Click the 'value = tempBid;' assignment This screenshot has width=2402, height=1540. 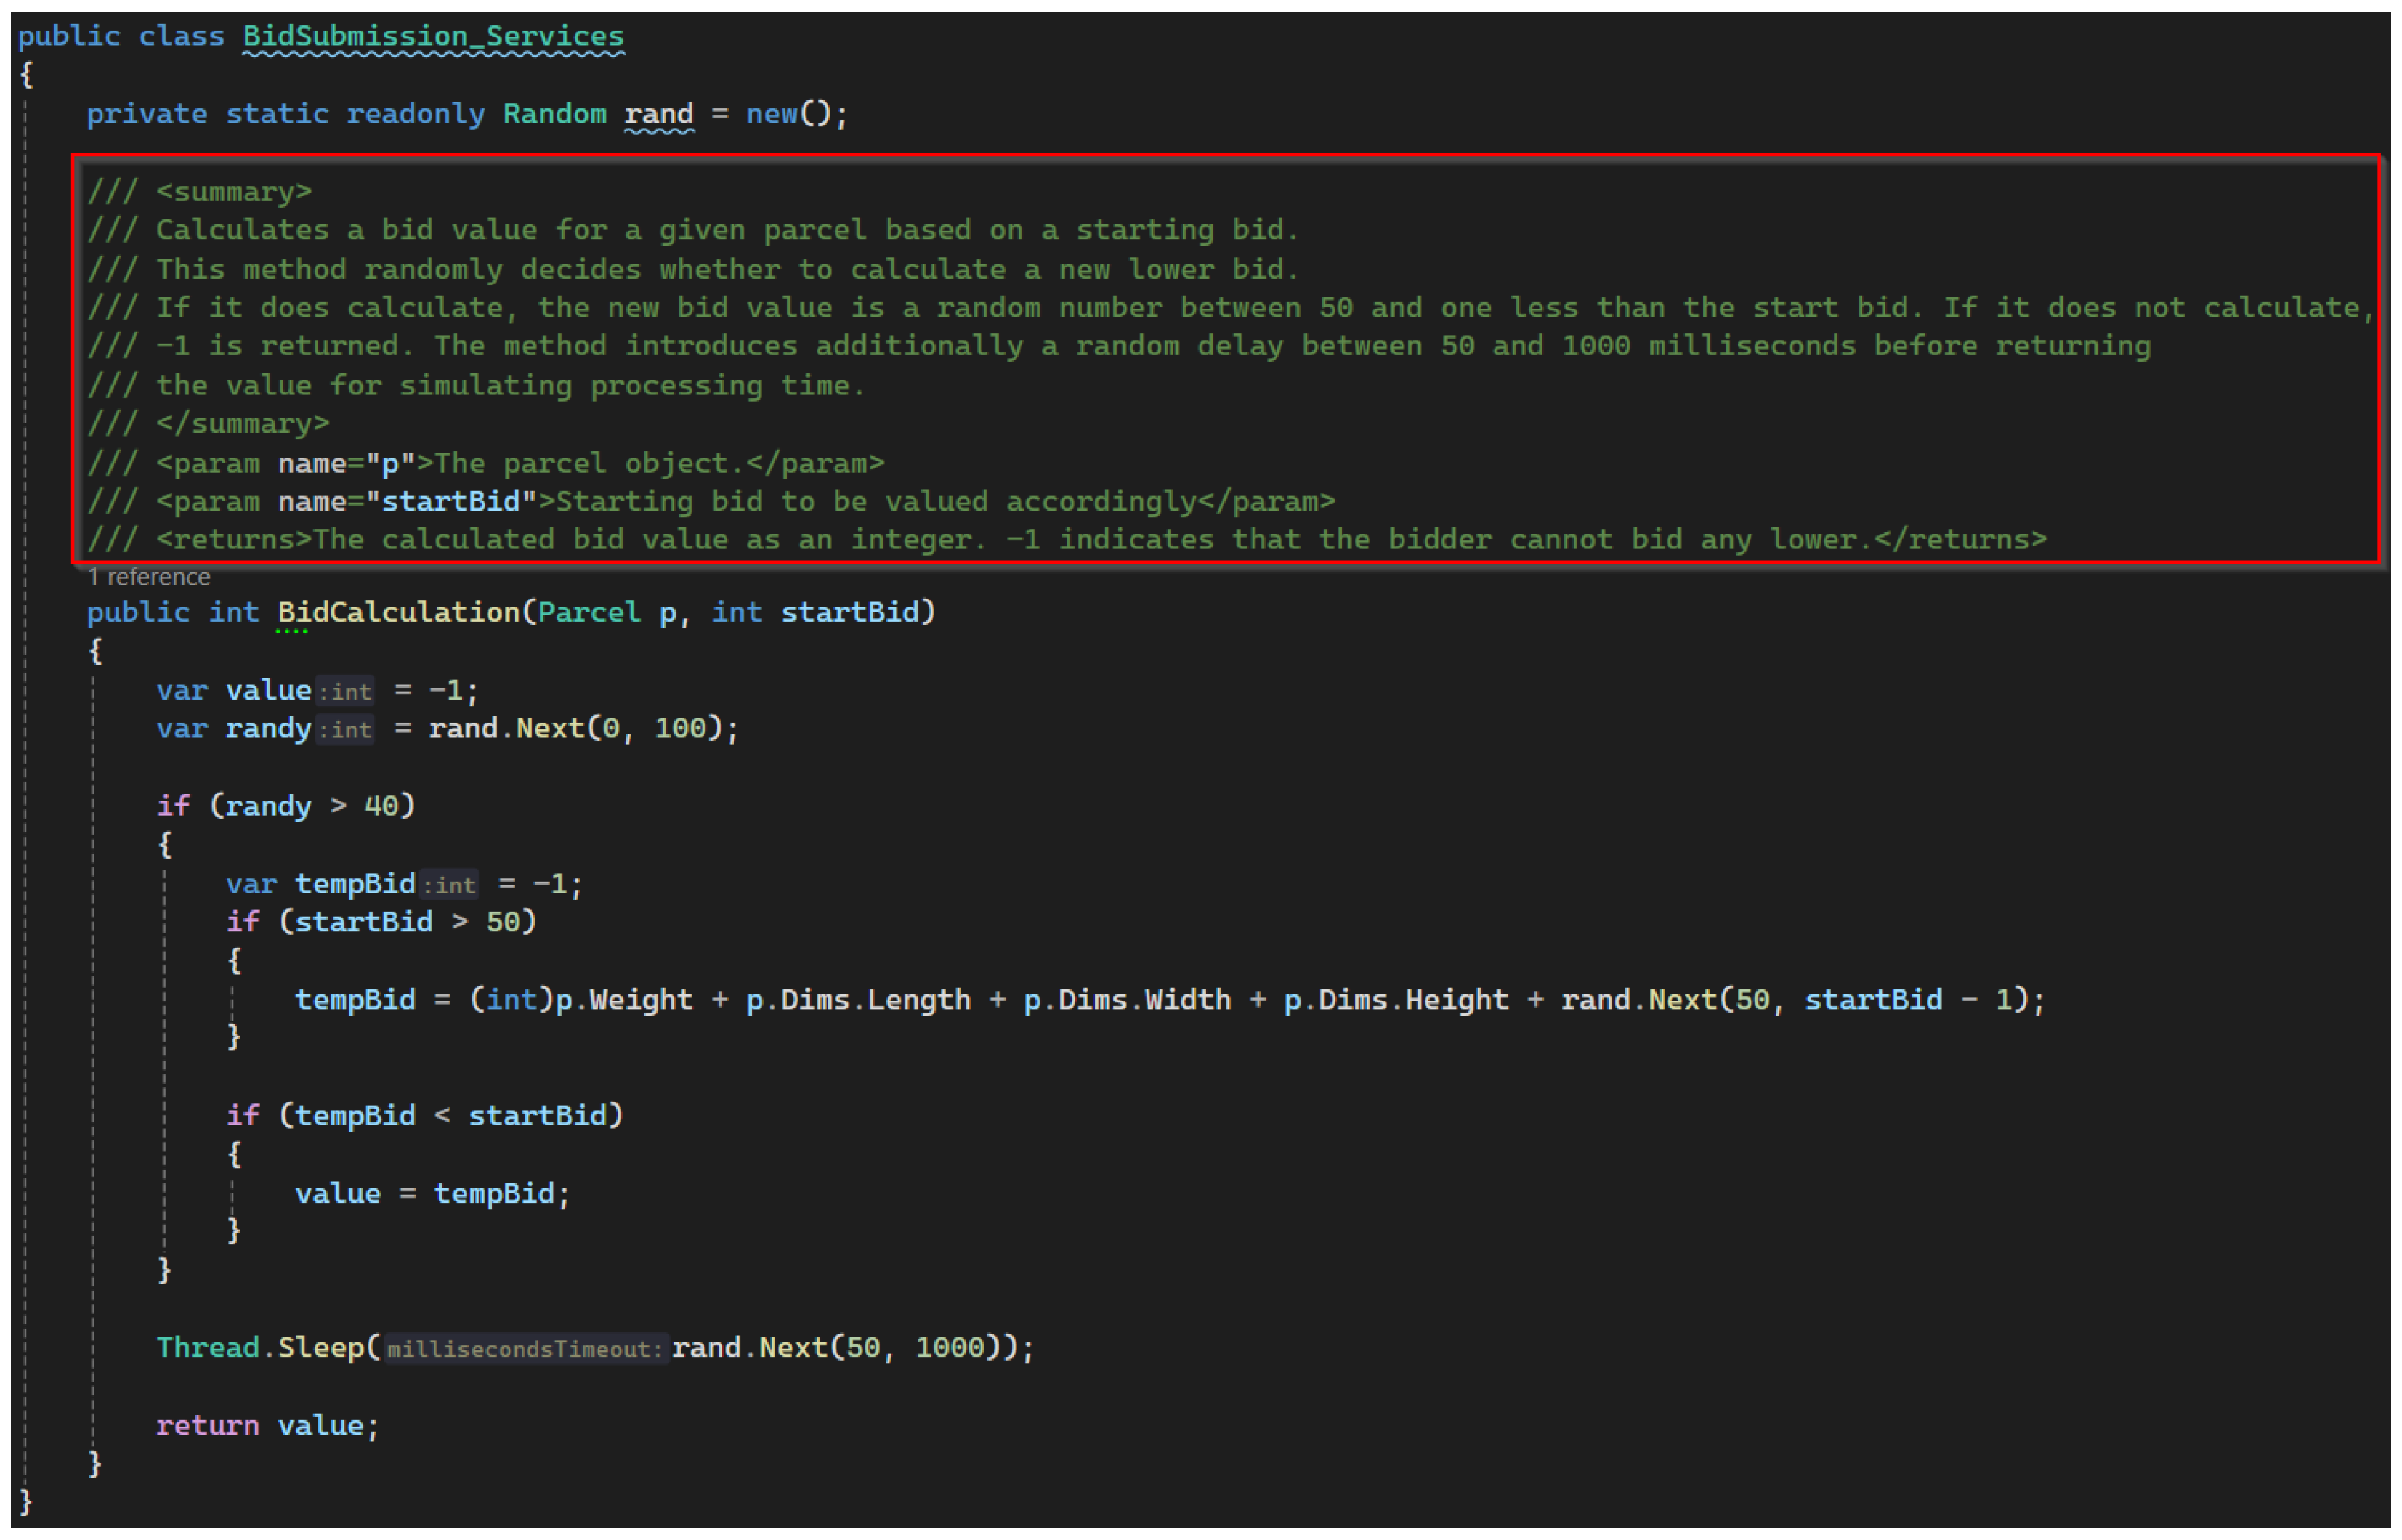[432, 1193]
